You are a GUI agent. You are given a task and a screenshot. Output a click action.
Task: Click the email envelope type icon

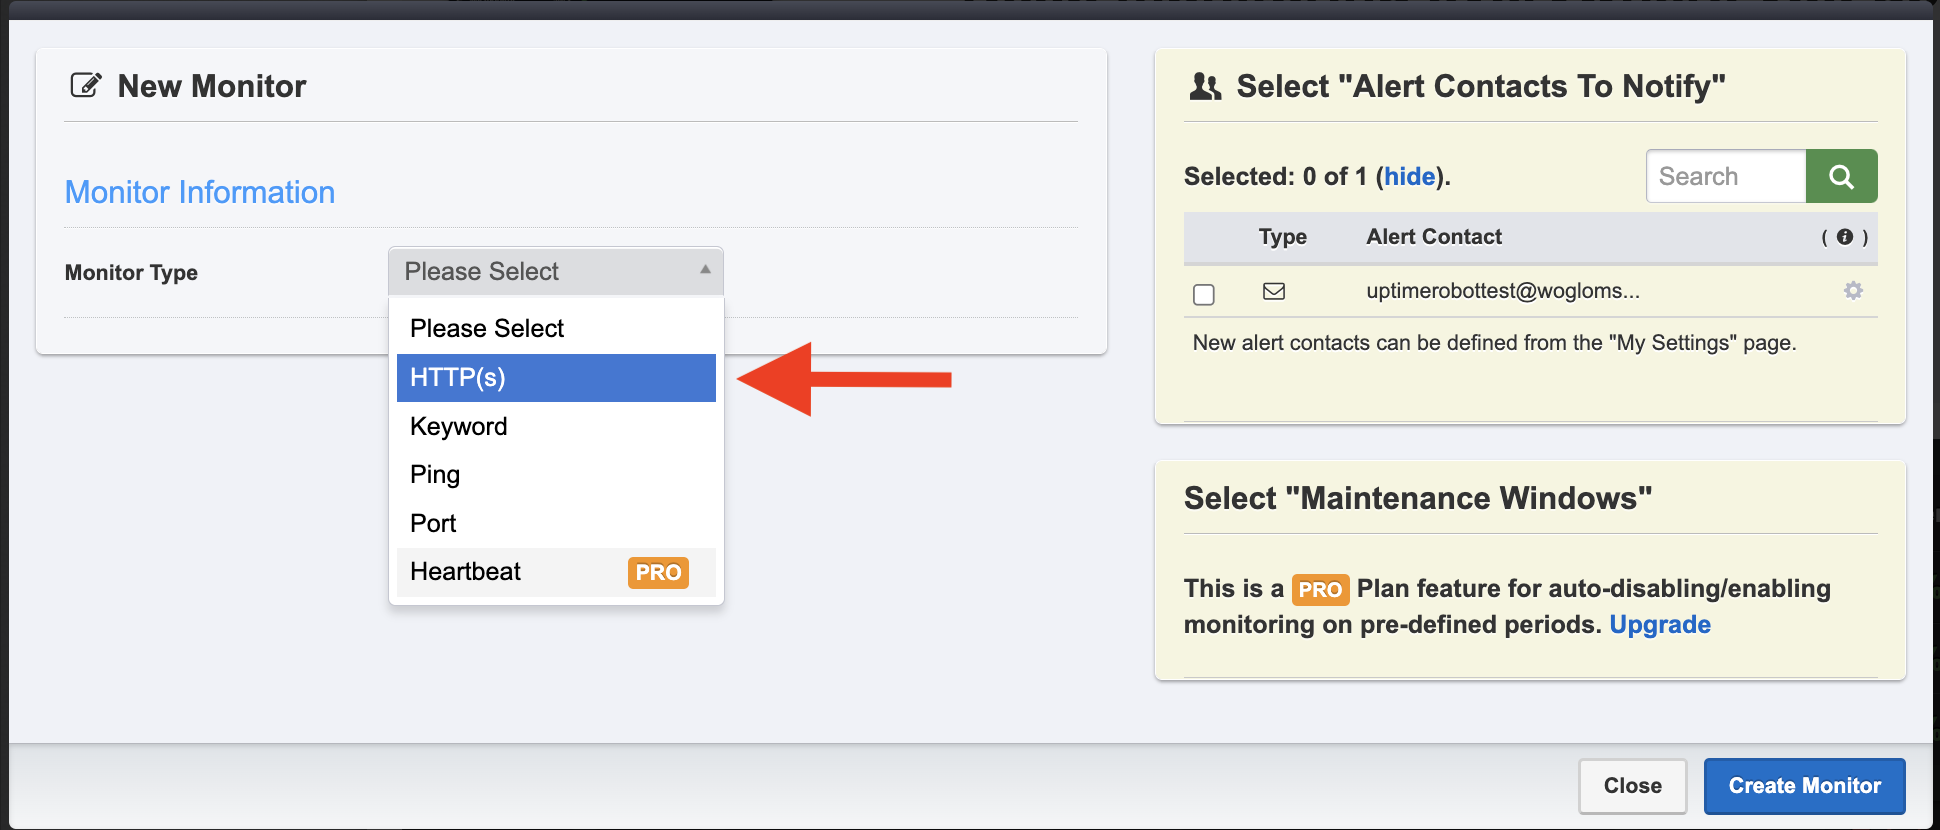[x=1274, y=291]
